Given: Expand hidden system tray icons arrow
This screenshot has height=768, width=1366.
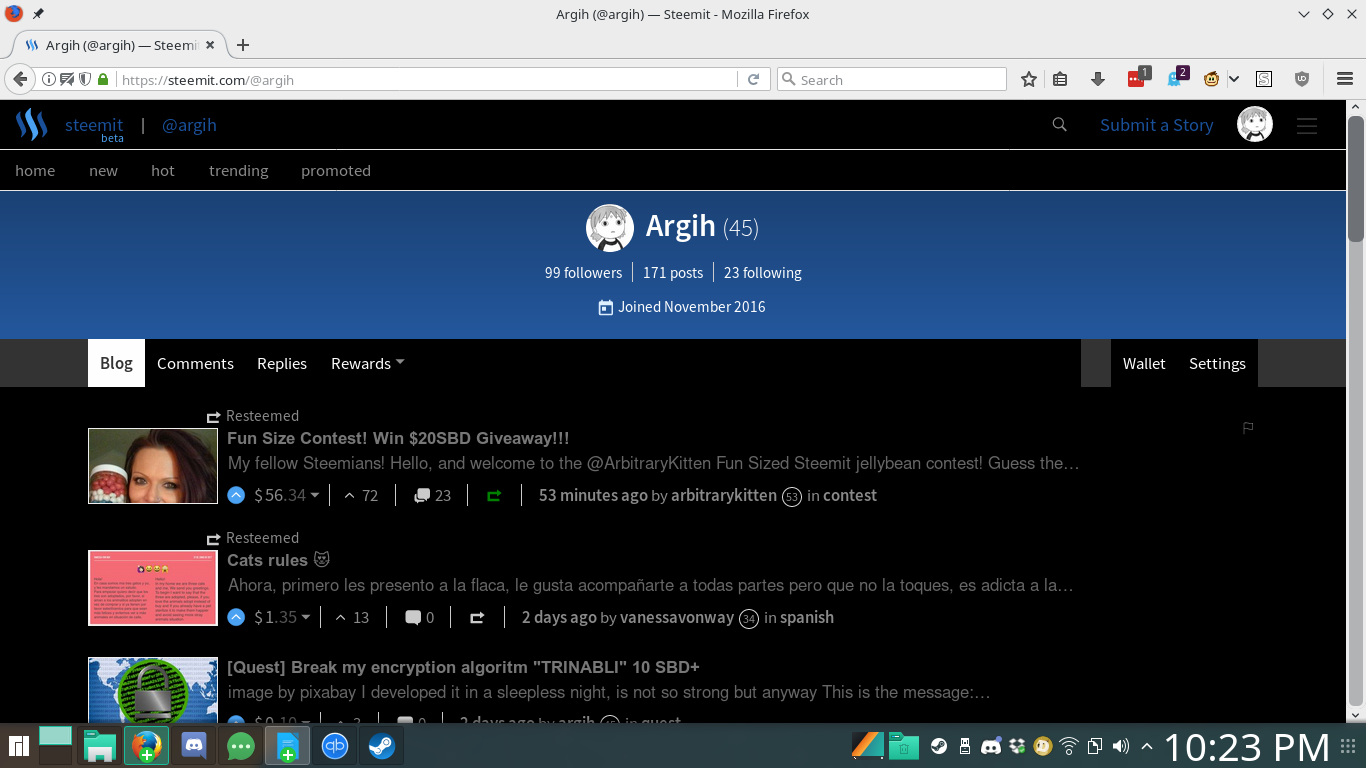Looking at the screenshot, I should pyautogui.click(x=1146, y=746).
